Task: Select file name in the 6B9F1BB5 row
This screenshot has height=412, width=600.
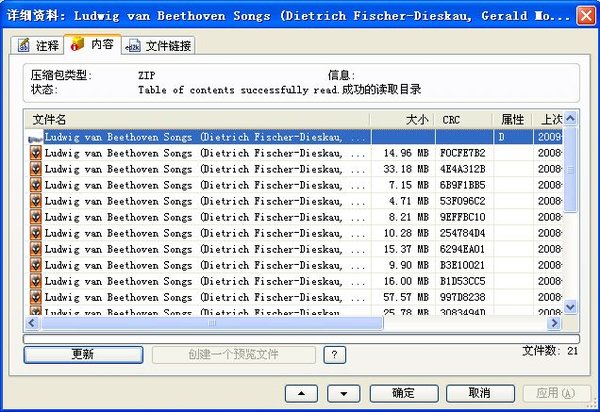Action: [205, 186]
